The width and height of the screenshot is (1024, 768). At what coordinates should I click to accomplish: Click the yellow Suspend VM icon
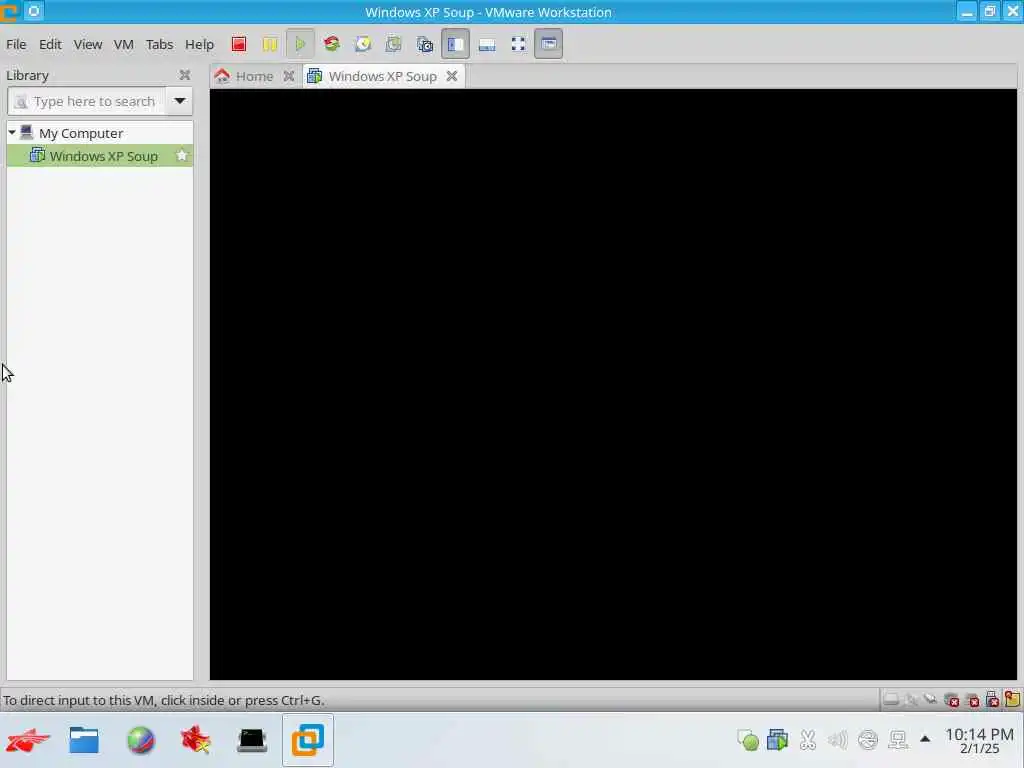coord(270,44)
